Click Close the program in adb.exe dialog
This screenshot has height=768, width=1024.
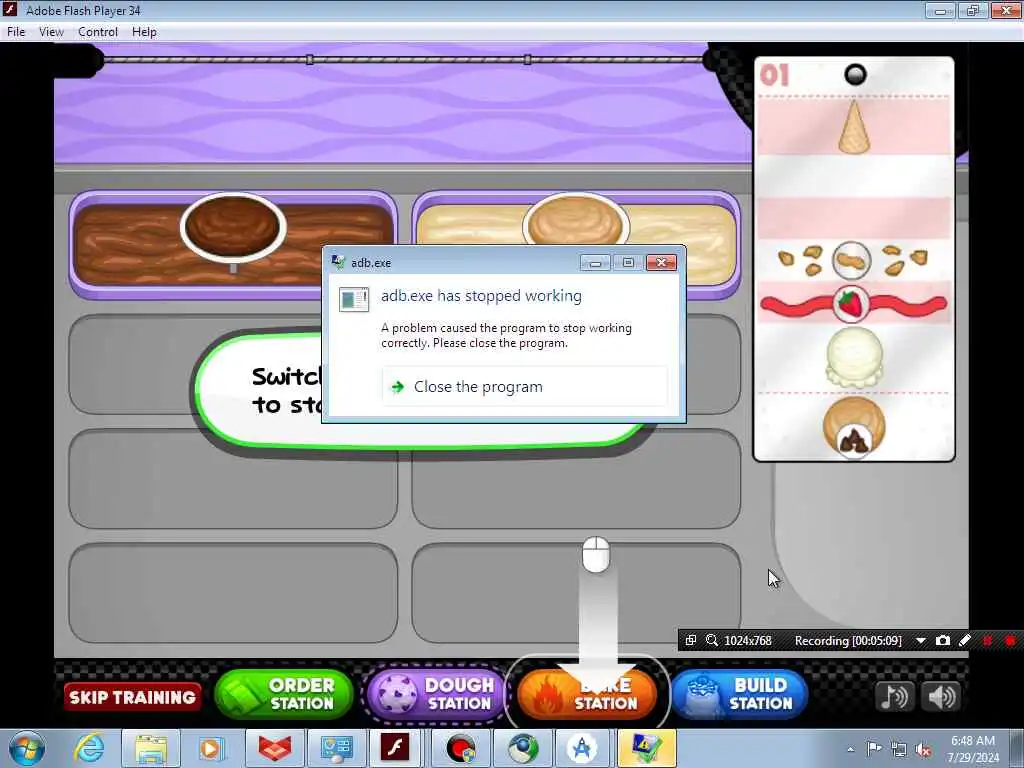(524, 387)
